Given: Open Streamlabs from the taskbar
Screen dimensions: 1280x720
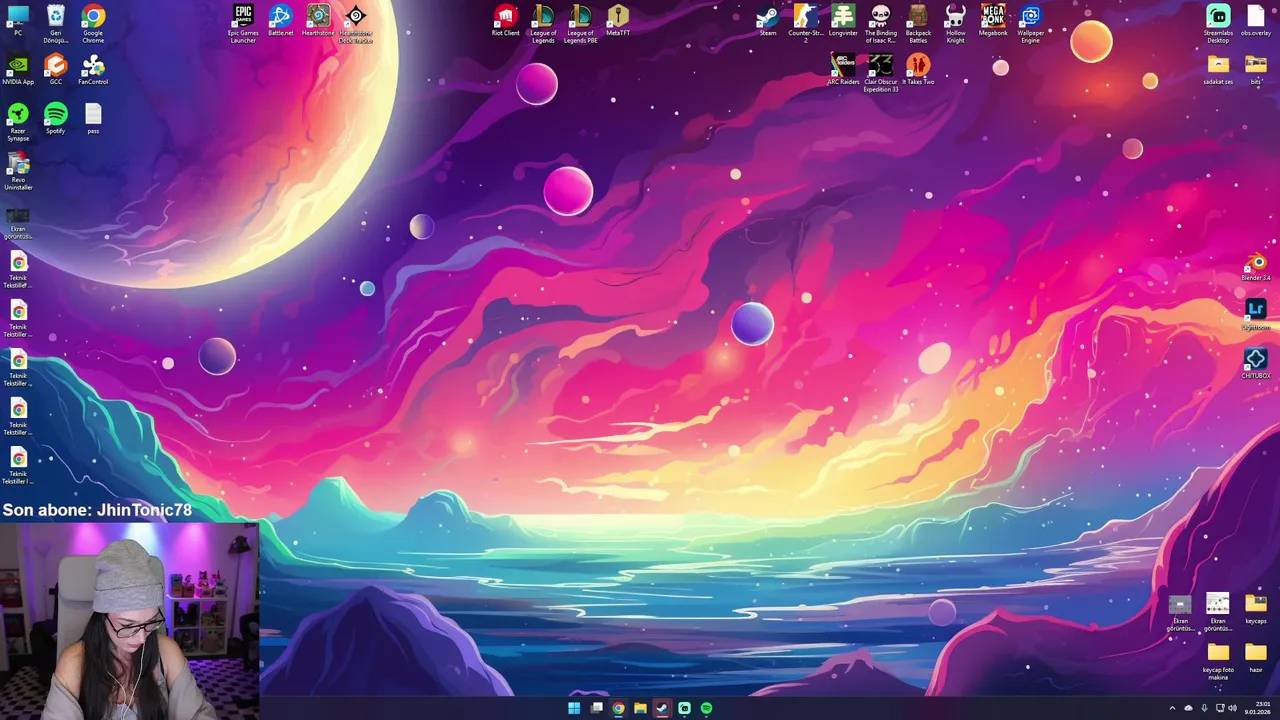Looking at the screenshot, I should click(684, 708).
